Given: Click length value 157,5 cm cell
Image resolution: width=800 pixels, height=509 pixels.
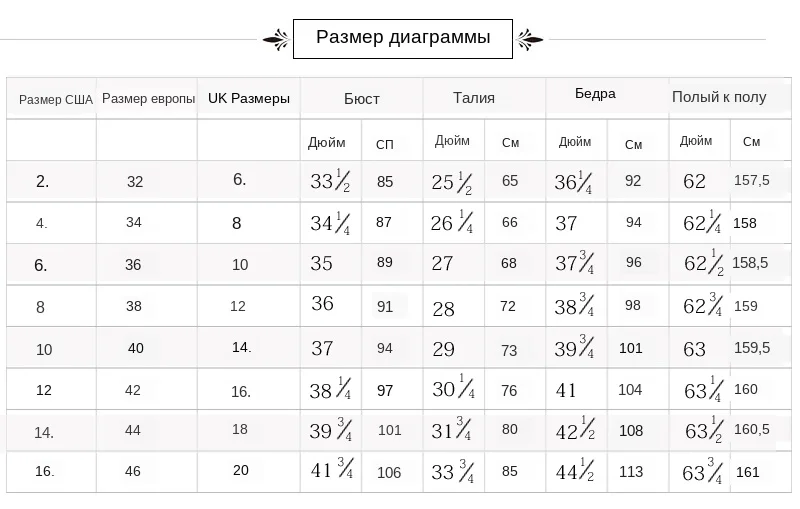Looking at the screenshot, I should pos(751,181).
